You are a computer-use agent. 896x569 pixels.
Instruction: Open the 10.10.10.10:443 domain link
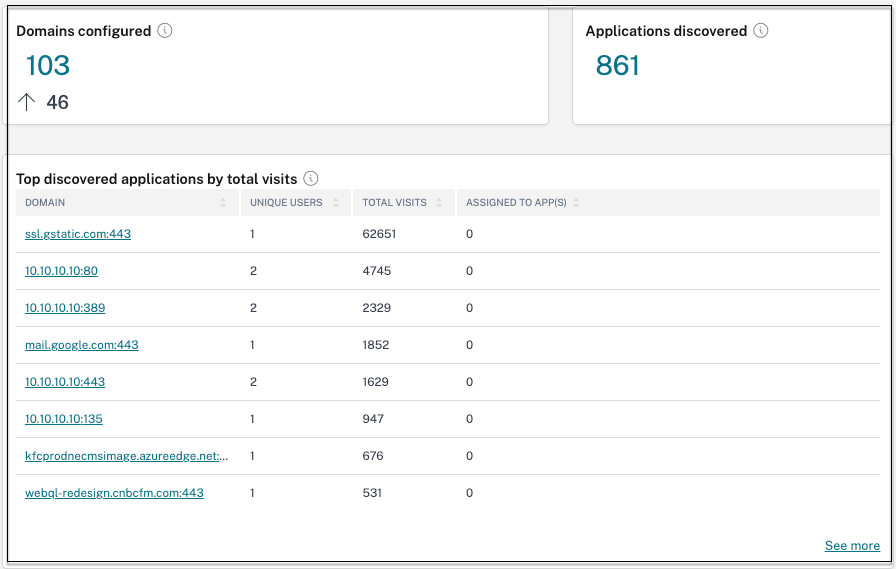(65, 382)
